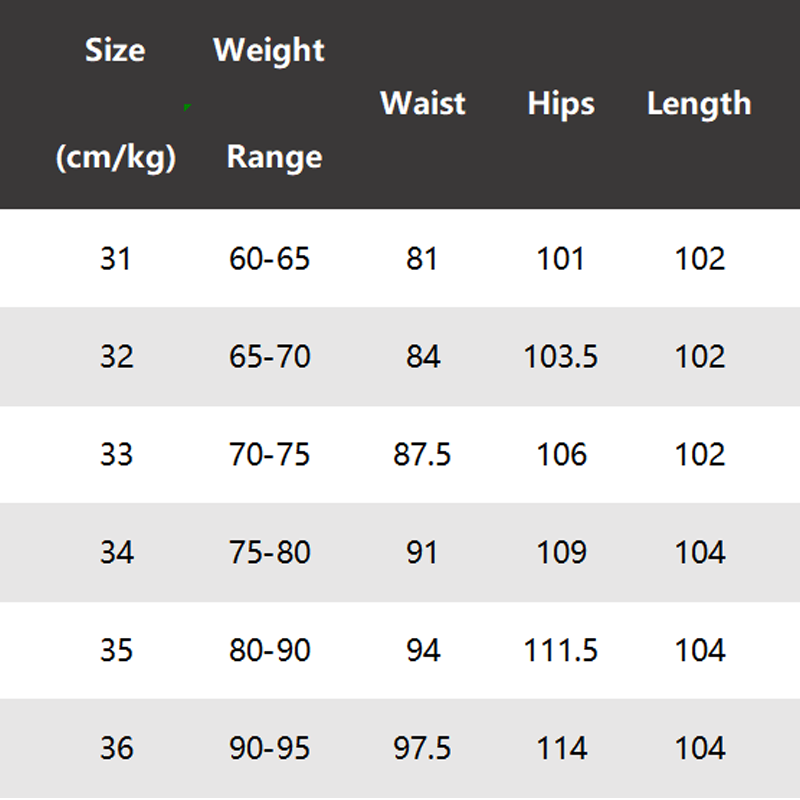Image resolution: width=800 pixels, height=800 pixels.
Task: Select the length value for size 34
Action: point(699,553)
